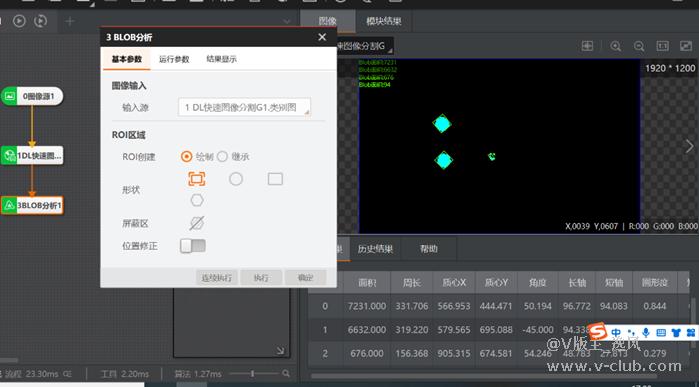Viewport: 699px width, 387px height.
Task: Close the 3 BLOB分析 dialog
Action: (322, 37)
